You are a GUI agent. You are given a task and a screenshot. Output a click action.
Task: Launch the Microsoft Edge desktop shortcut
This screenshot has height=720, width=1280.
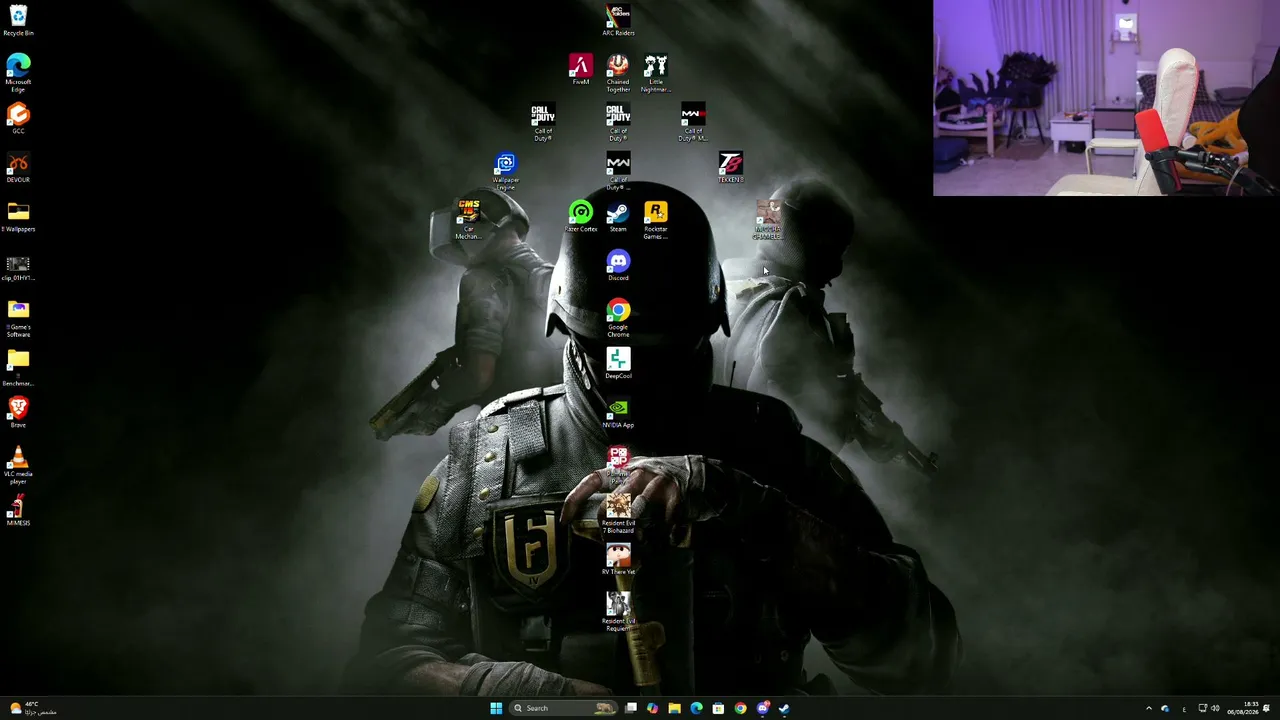coord(18,73)
